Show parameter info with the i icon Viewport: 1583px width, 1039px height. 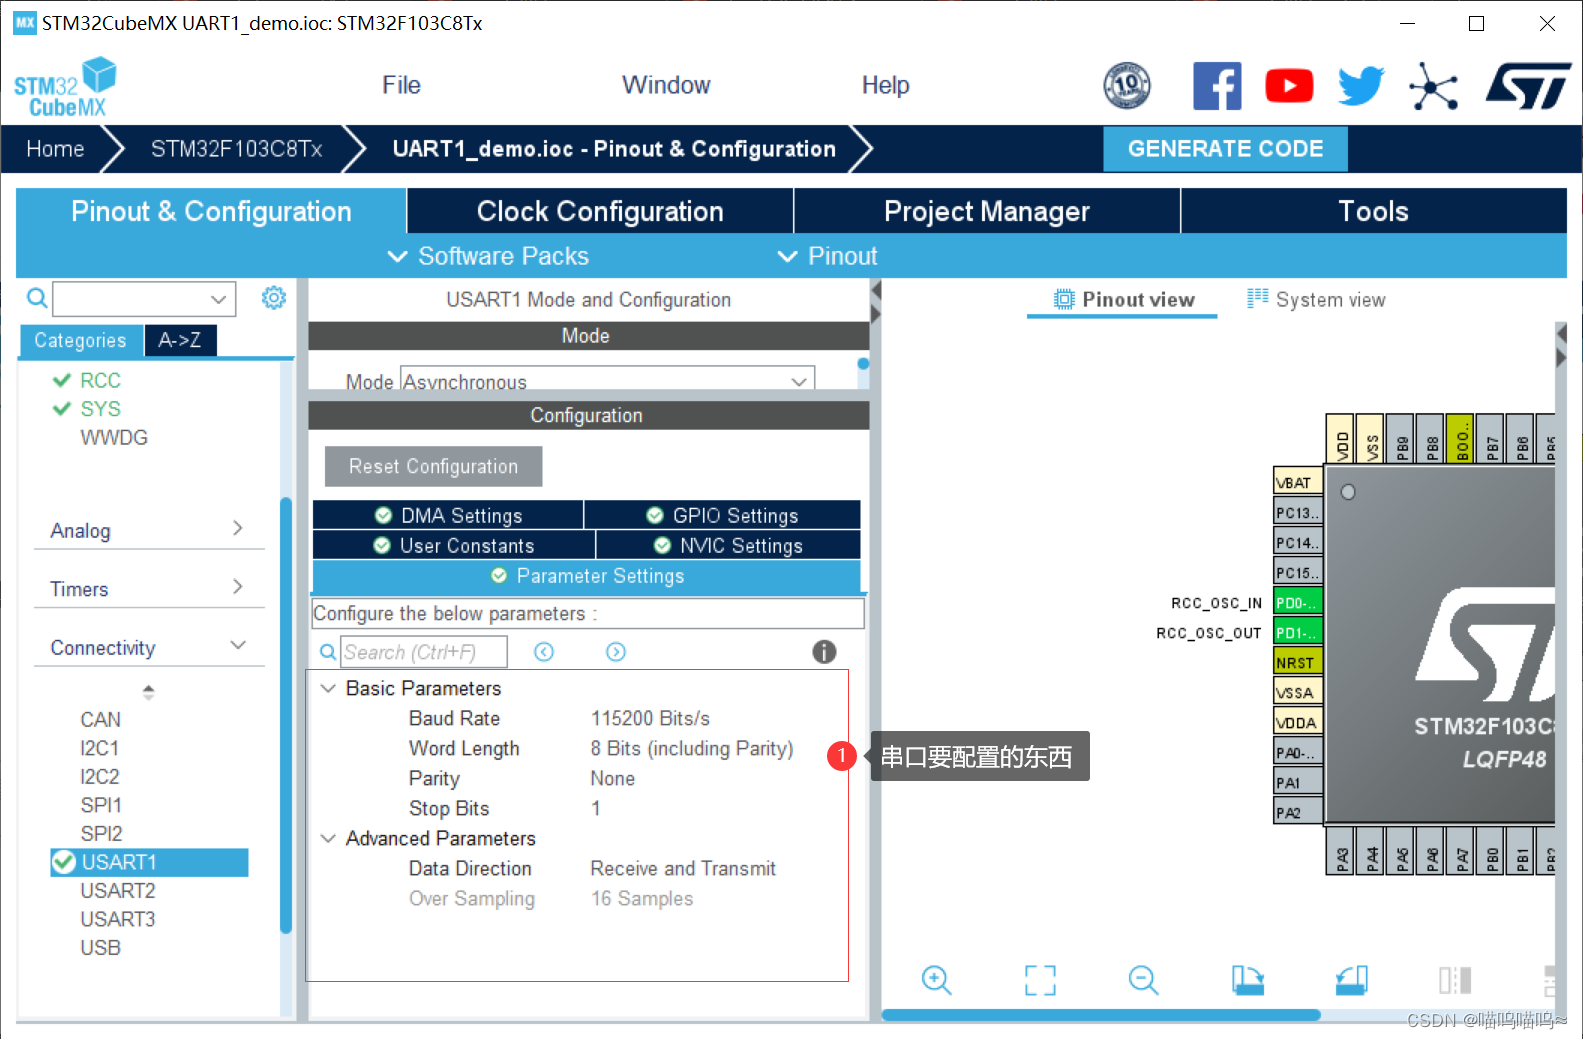[824, 652]
